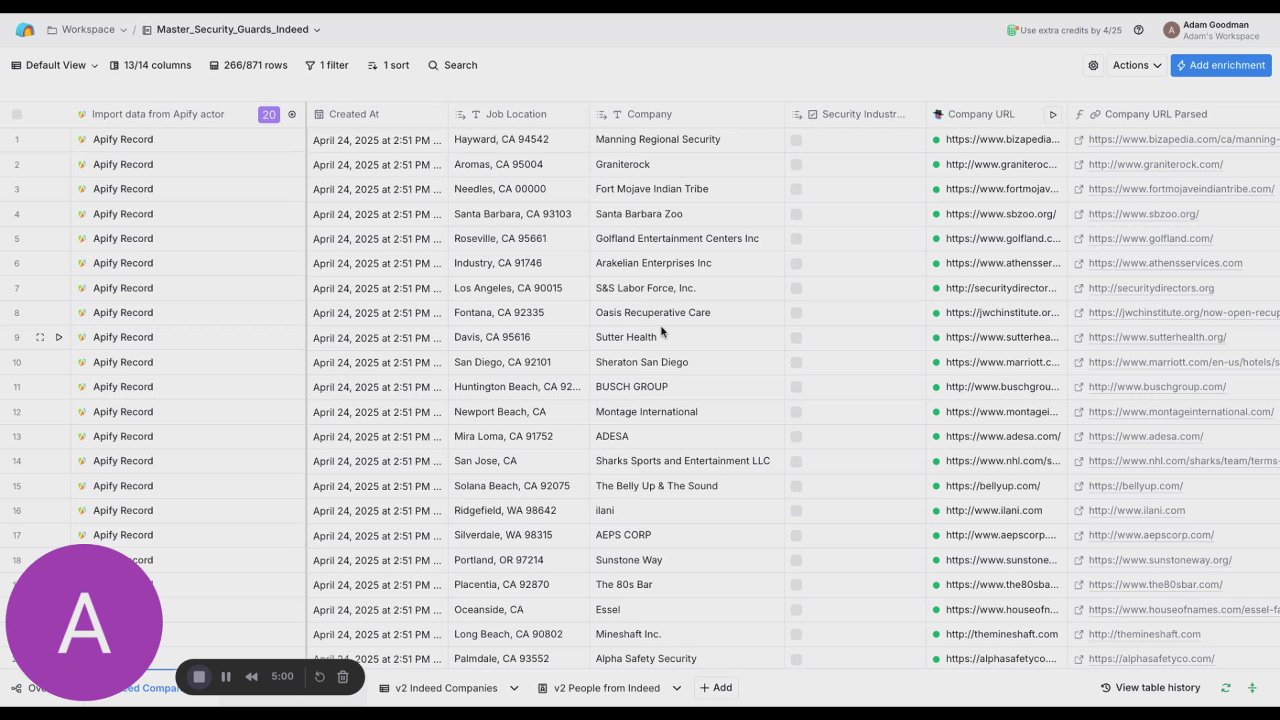Screen dimensions: 1280x720
Task: Click the green refresh icon in bottom bar
Action: (1225, 688)
